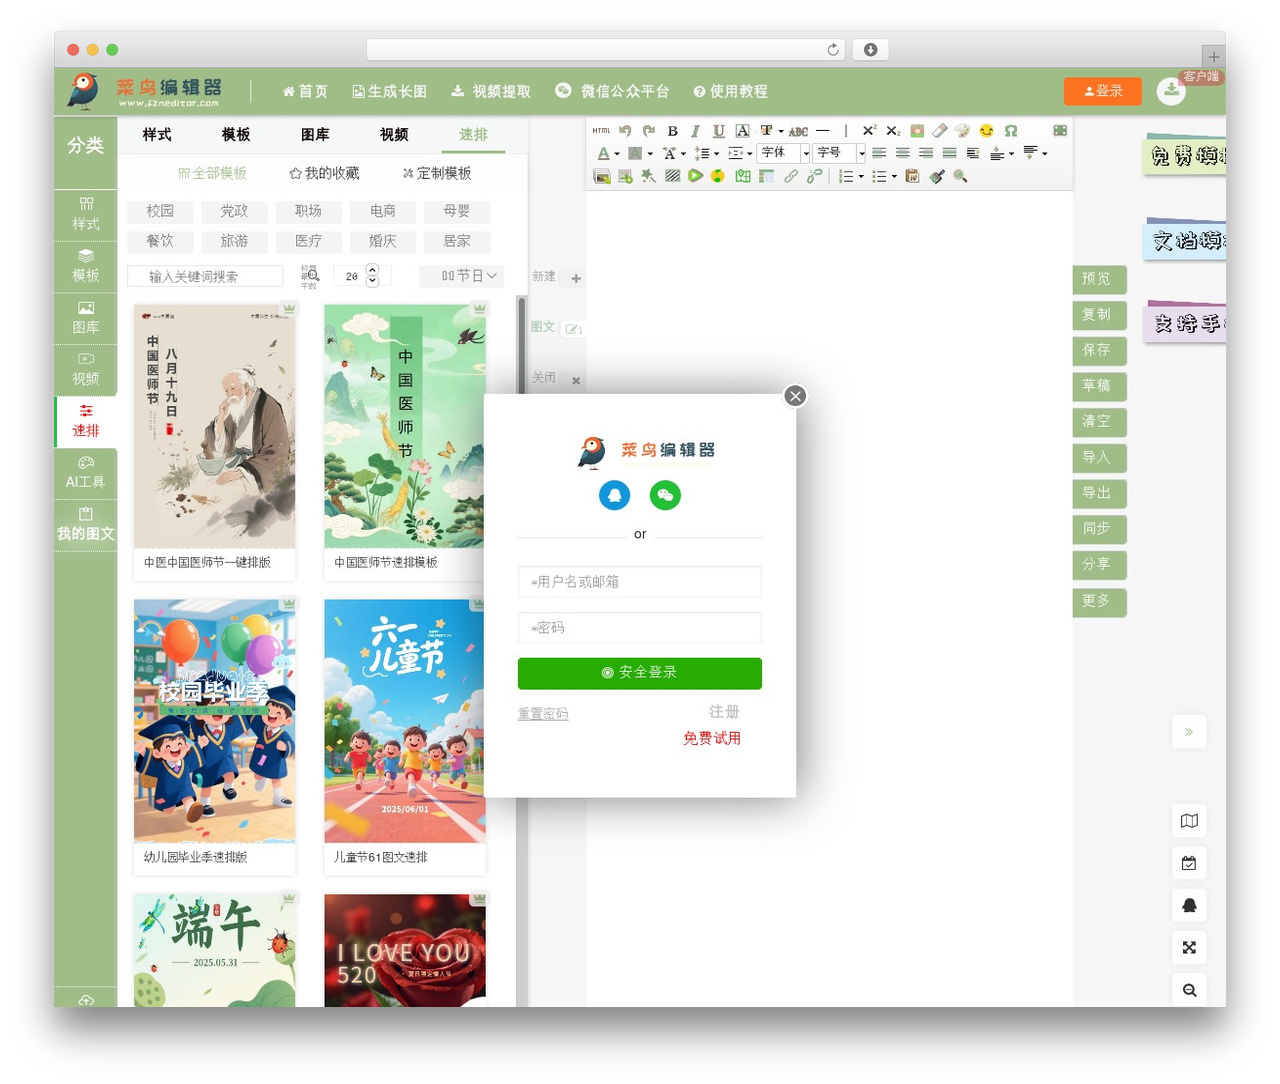
Task: Click 注册 in login dialog
Action: point(724,712)
